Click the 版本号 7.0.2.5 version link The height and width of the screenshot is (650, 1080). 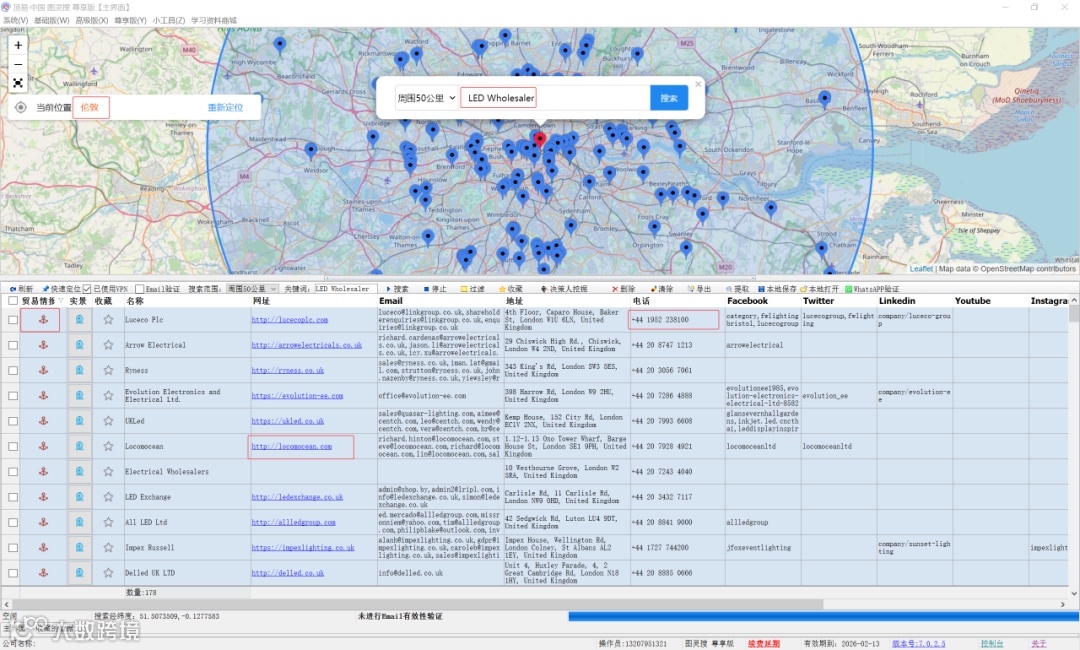point(918,643)
